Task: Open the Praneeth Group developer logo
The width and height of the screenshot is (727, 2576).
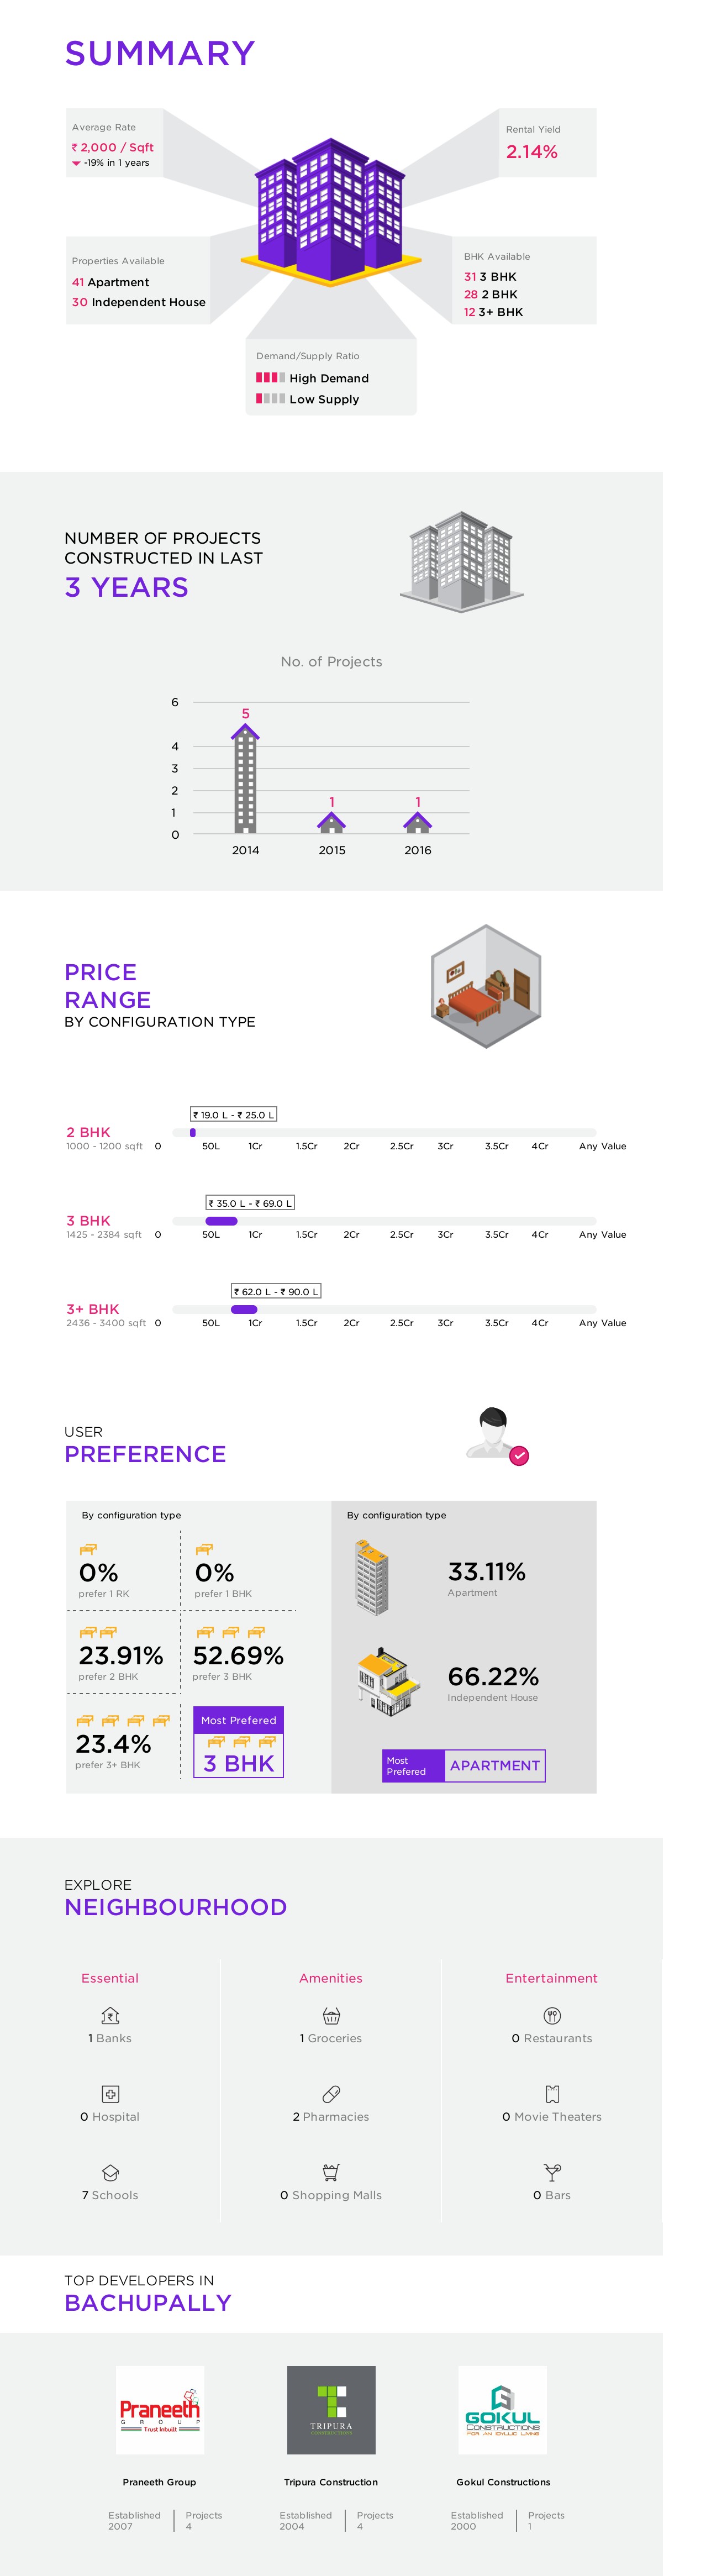Action: (x=160, y=2409)
